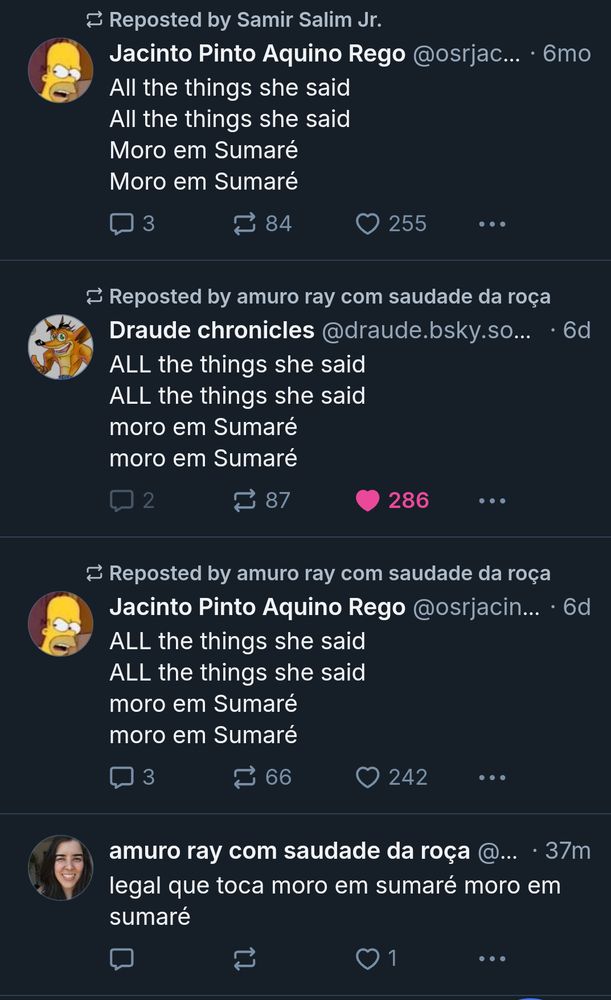The image size is (611, 1000).
Task: Click the reply icon on Draude chronicles' post
Action: 120,501
